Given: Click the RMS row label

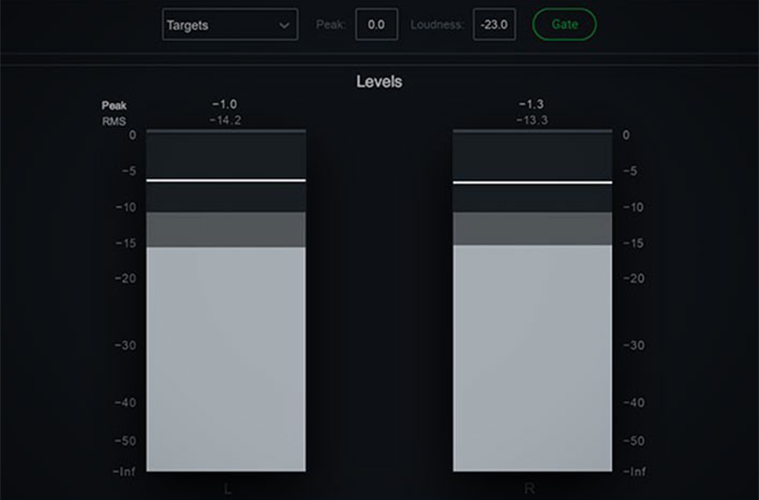Looking at the screenshot, I should tap(114, 121).
